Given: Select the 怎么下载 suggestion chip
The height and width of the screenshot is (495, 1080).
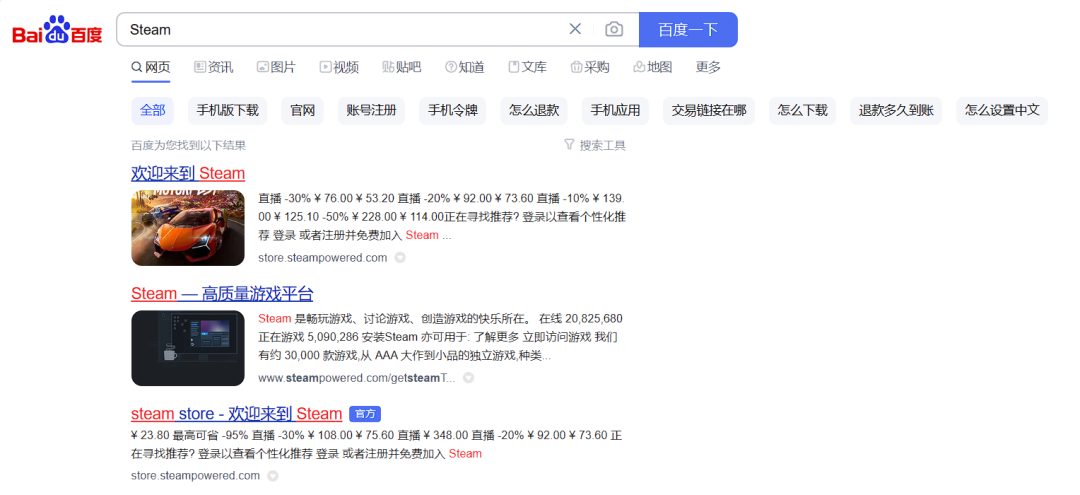Looking at the screenshot, I should coord(802,111).
